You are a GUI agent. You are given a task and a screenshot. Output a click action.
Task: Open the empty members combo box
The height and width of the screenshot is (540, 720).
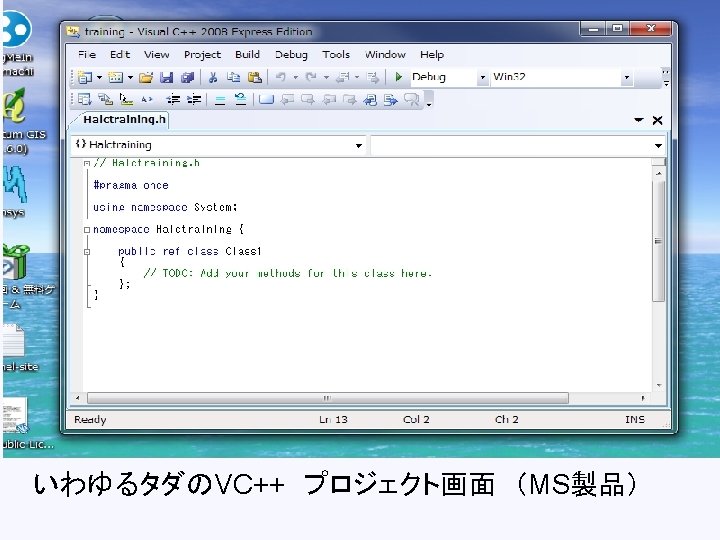(x=518, y=145)
